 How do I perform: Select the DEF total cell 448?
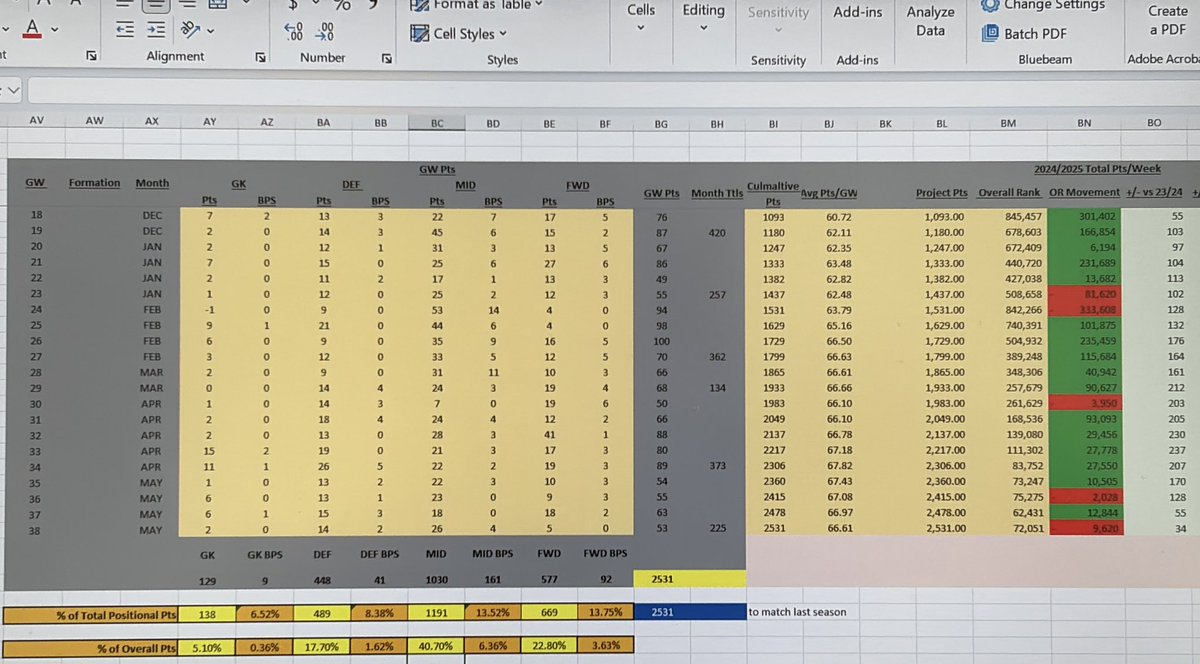point(324,580)
